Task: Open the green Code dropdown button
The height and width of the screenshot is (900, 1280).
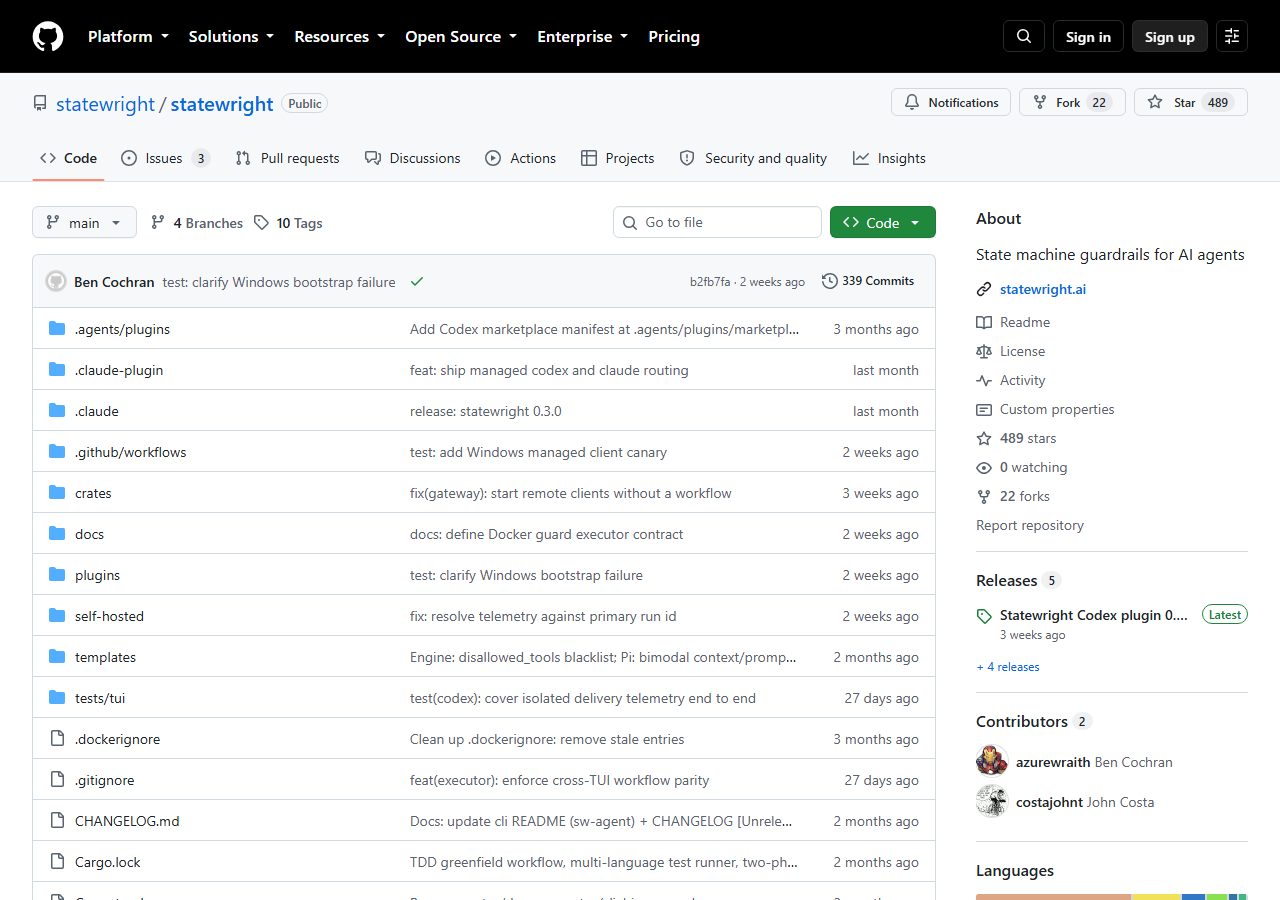Action: (883, 222)
